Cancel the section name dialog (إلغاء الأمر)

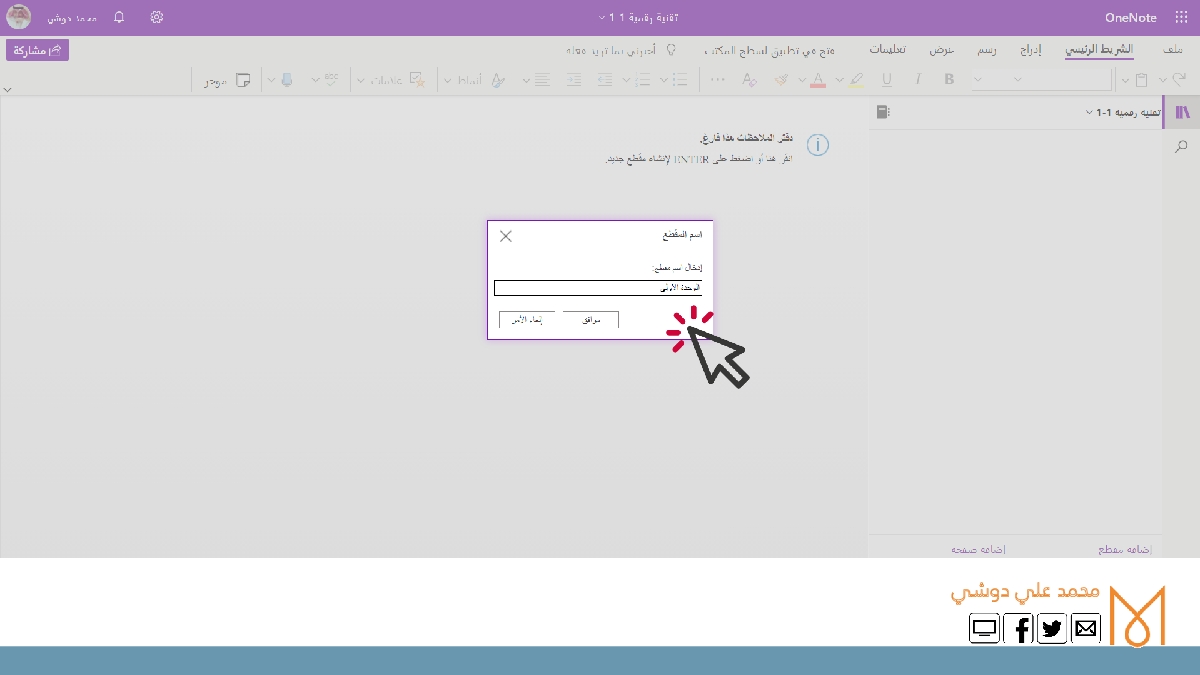tap(527, 320)
